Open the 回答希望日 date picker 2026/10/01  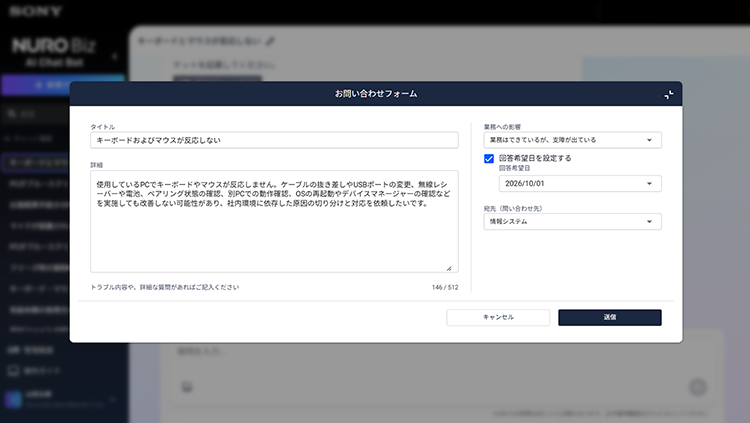(580, 184)
